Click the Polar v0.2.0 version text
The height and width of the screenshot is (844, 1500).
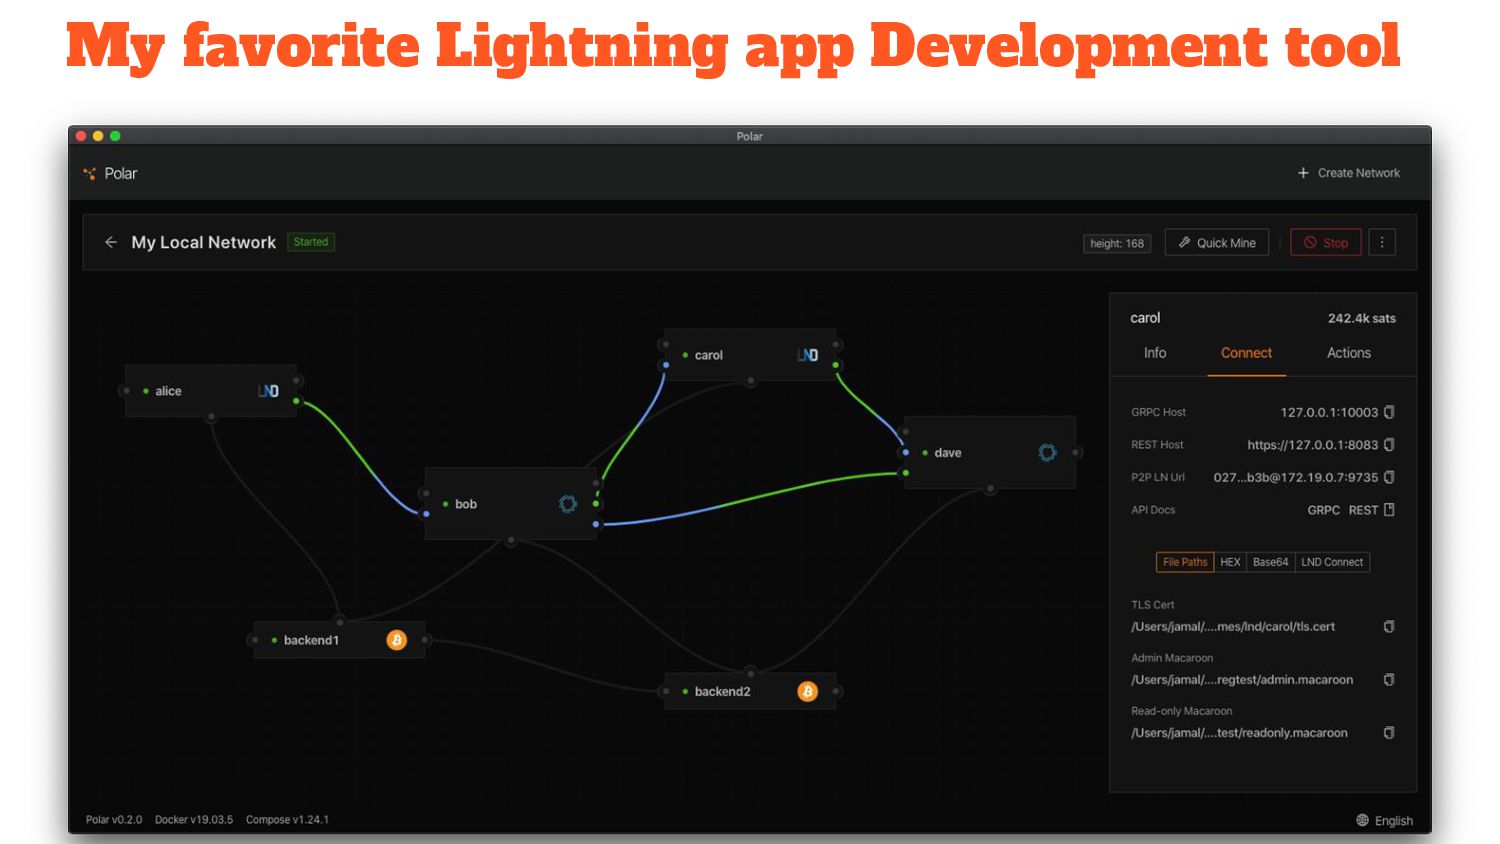pyautogui.click(x=114, y=820)
